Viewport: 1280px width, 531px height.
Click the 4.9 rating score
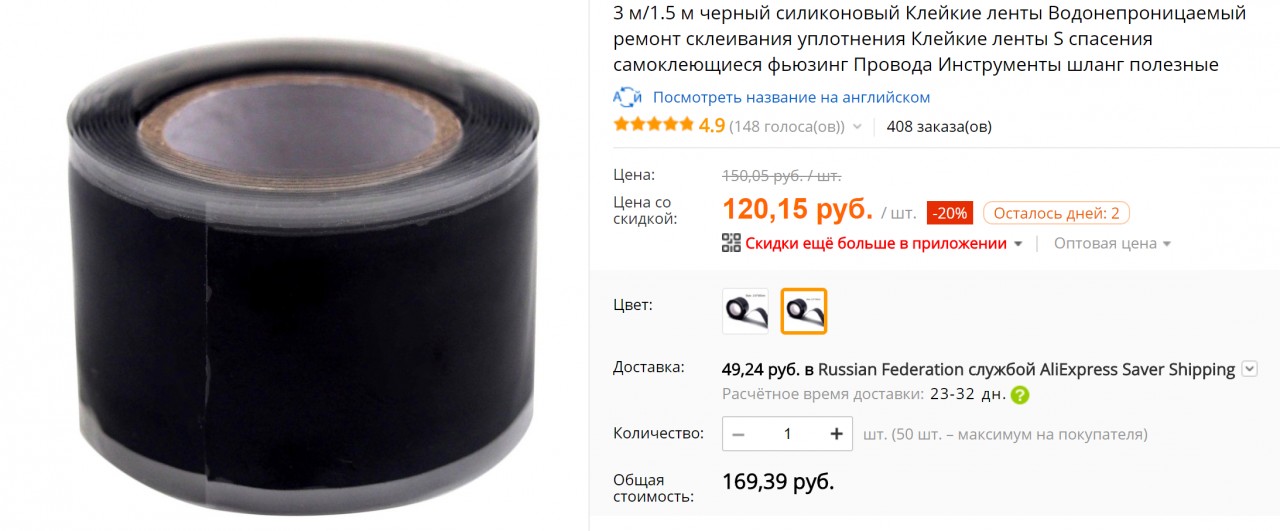(x=711, y=126)
